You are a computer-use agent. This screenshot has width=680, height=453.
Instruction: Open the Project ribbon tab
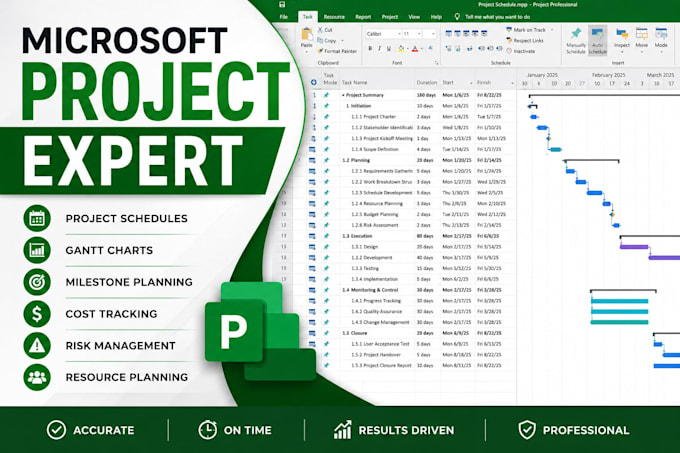click(x=389, y=17)
